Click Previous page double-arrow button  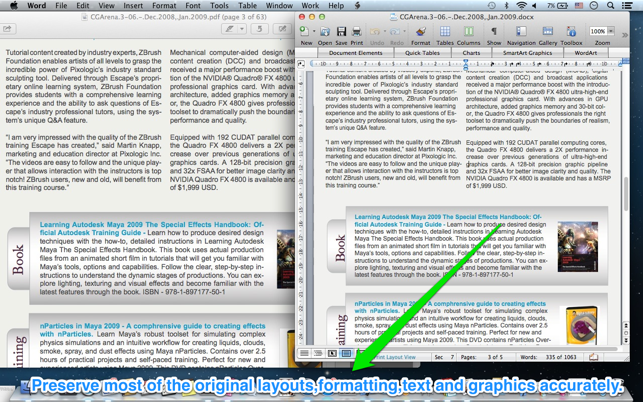[x=626, y=325]
